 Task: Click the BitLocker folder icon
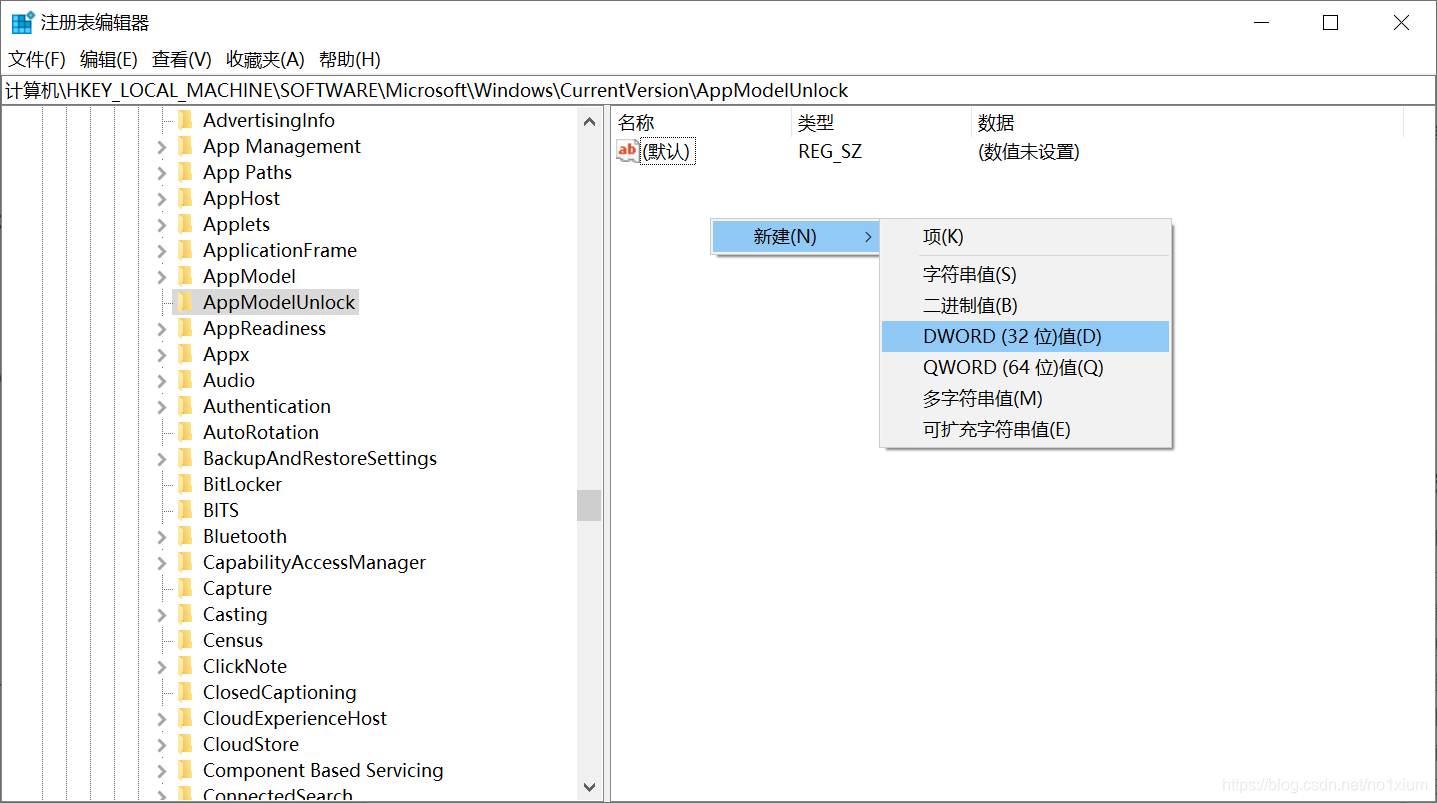pyautogui.click(x=185, y=484)
